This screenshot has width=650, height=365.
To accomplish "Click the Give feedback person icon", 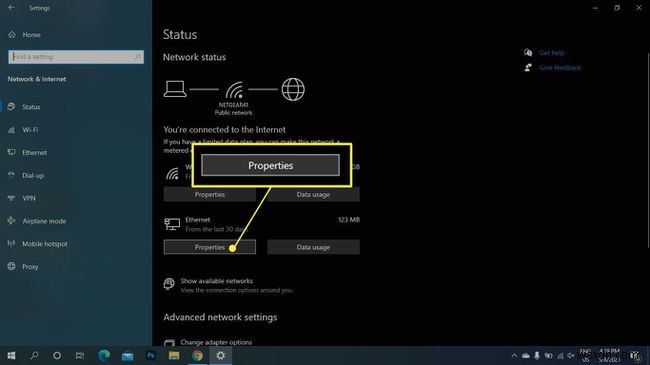I will click(x=528, y=67).
